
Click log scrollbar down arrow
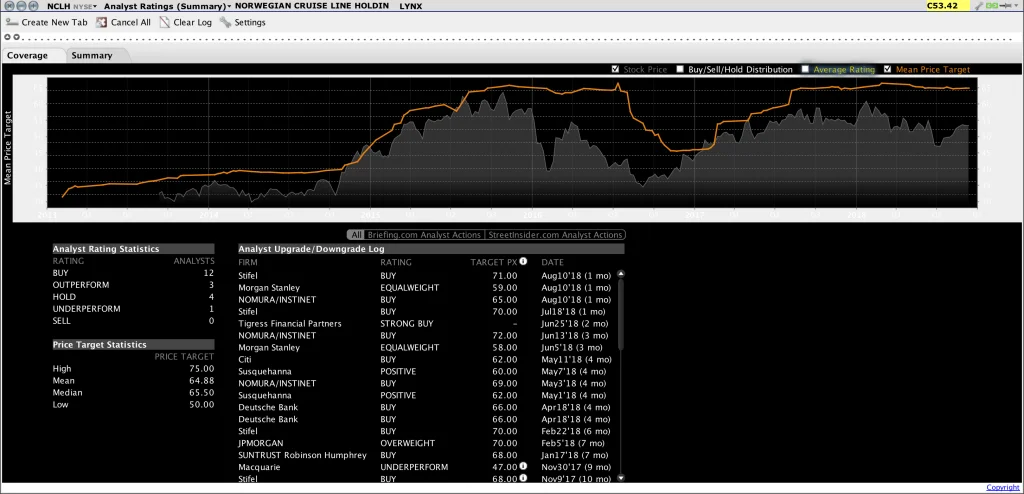click(620, 478)
